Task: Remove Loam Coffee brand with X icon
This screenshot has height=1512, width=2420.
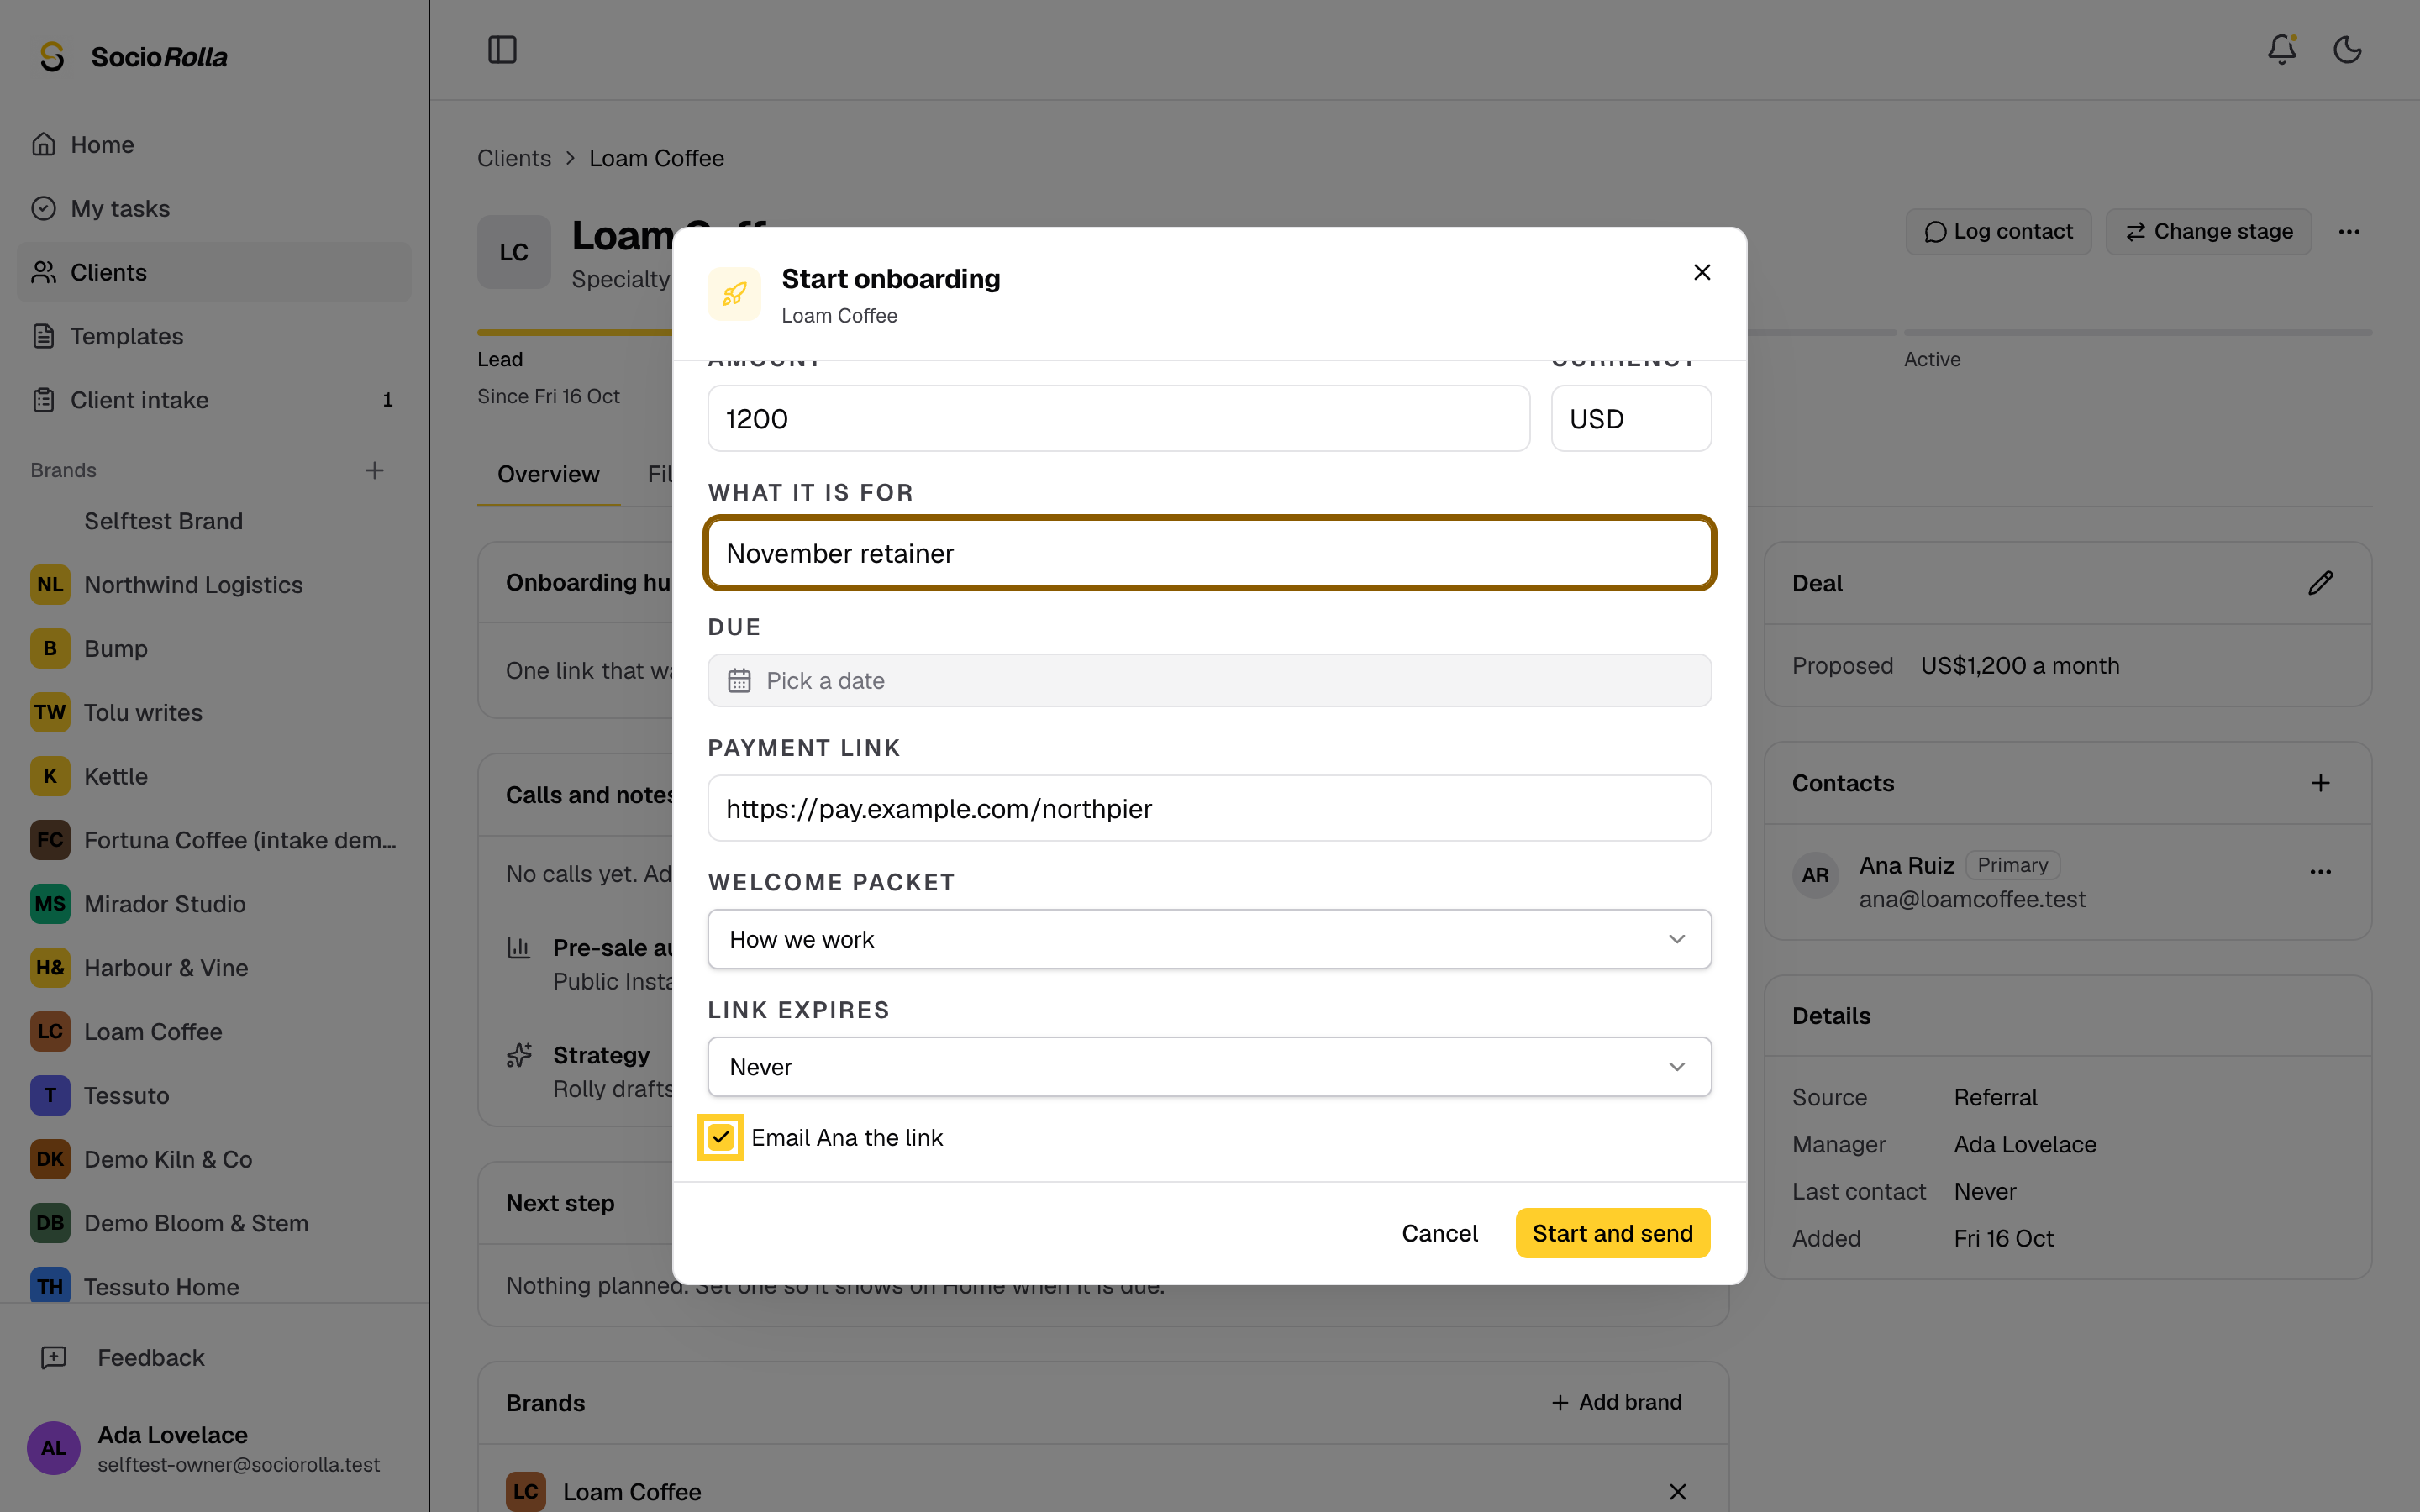Action: [1677, 1492]
